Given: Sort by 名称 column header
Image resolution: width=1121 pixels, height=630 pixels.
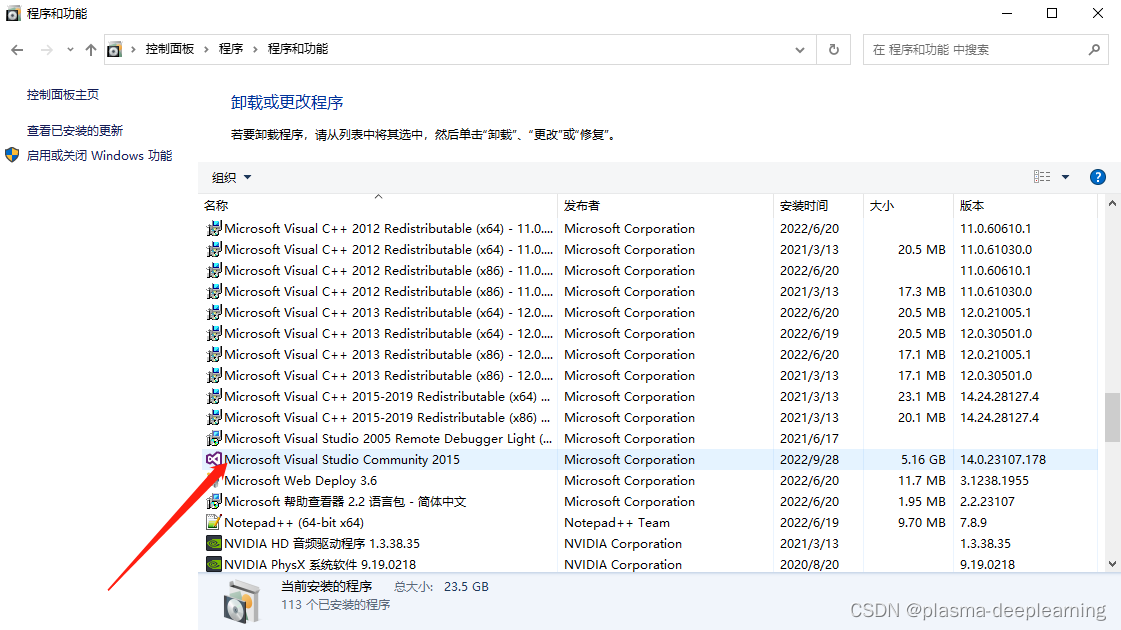Looking at the screenshot, I should pos(377,205).
